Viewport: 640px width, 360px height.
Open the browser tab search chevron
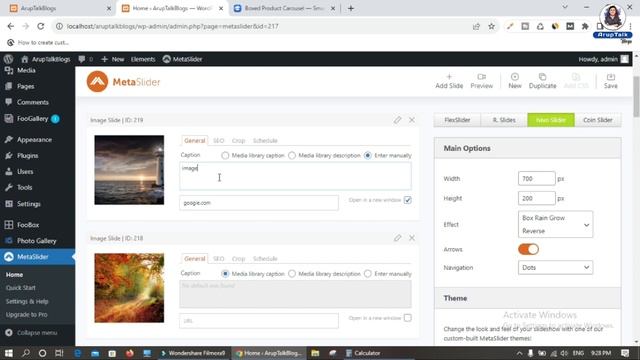(x=565, y=7)
